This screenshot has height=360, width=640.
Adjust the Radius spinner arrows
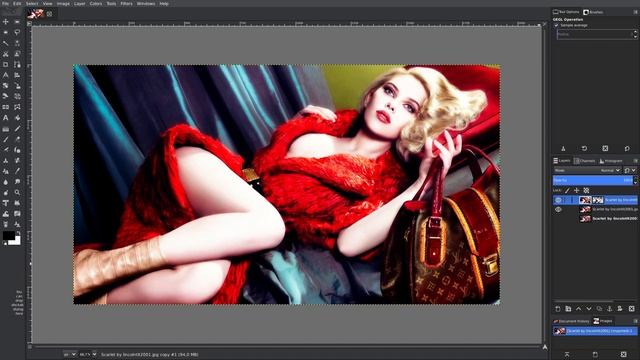coord(635,34)
